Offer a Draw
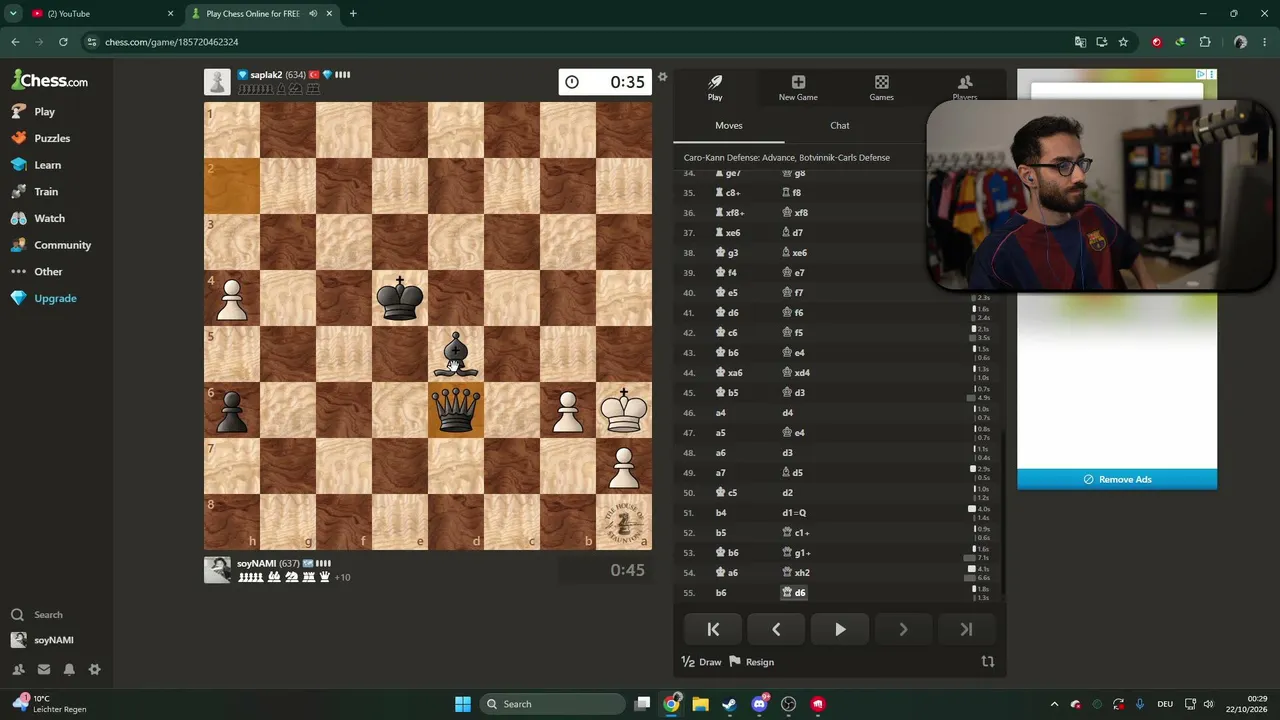 click(x=701, y=662)
